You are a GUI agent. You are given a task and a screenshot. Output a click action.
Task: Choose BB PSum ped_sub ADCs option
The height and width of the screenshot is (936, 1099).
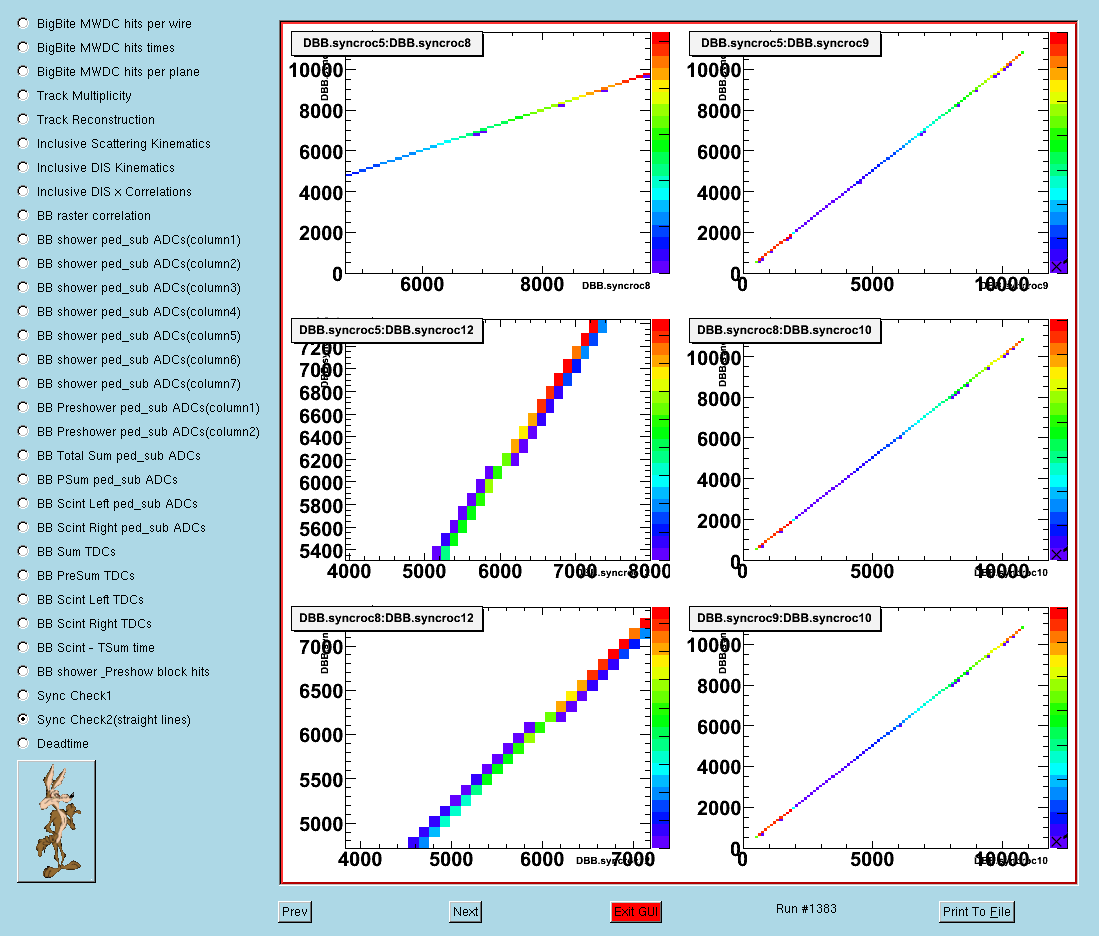(23, 479)
